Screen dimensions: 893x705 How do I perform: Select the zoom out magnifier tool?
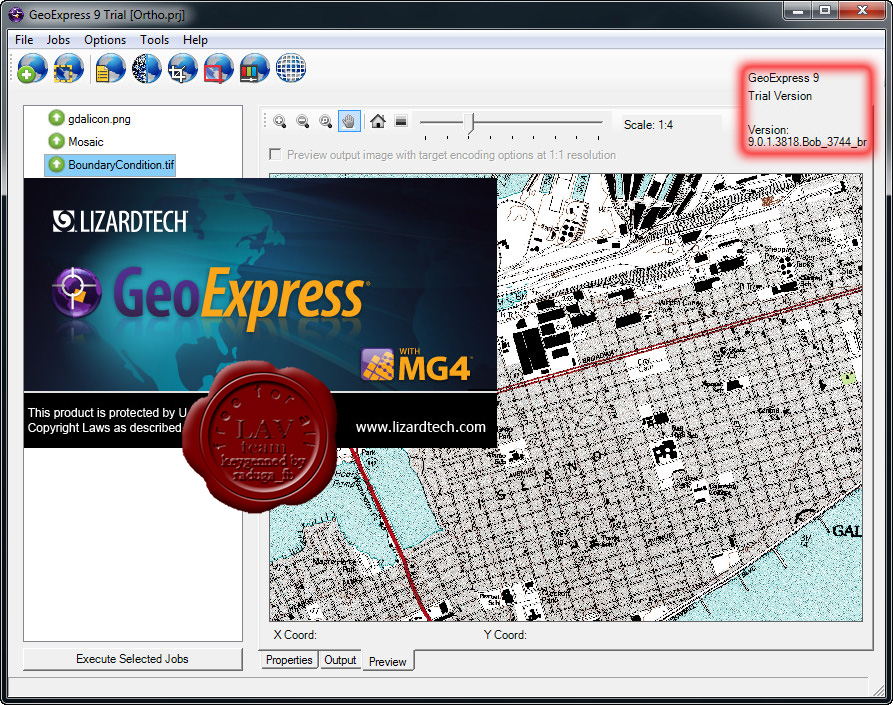pos(303,121)
